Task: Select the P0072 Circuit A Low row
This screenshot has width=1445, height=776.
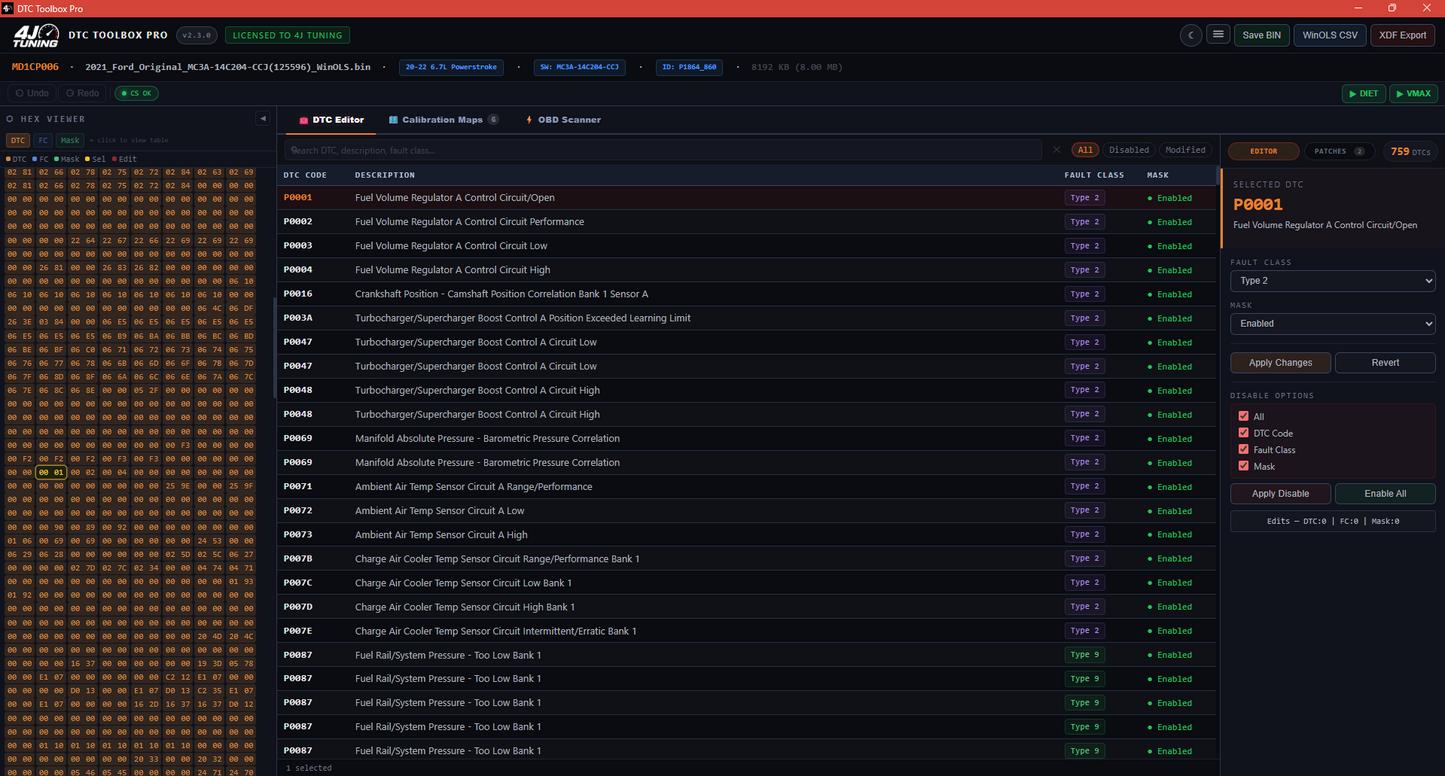Action: pyautogui.click(x=746, y=510)
